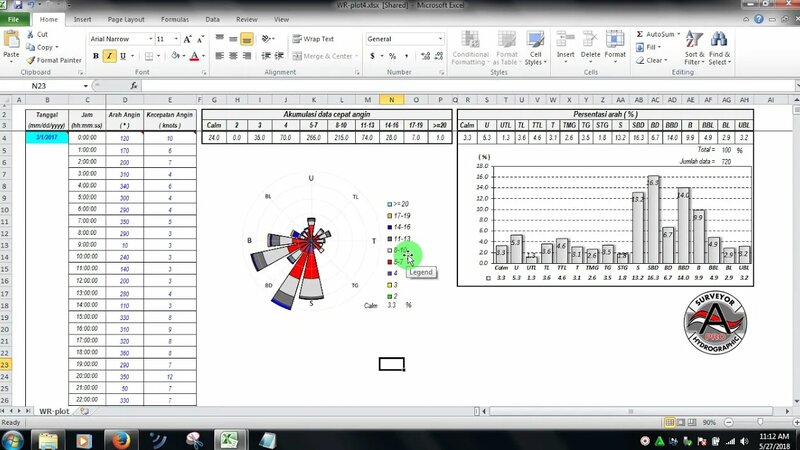Image resolution: width=800 pixels, height=450 pixels.
Task: Select the WR-plot sheet tab
Action: [x=54, y=411]
